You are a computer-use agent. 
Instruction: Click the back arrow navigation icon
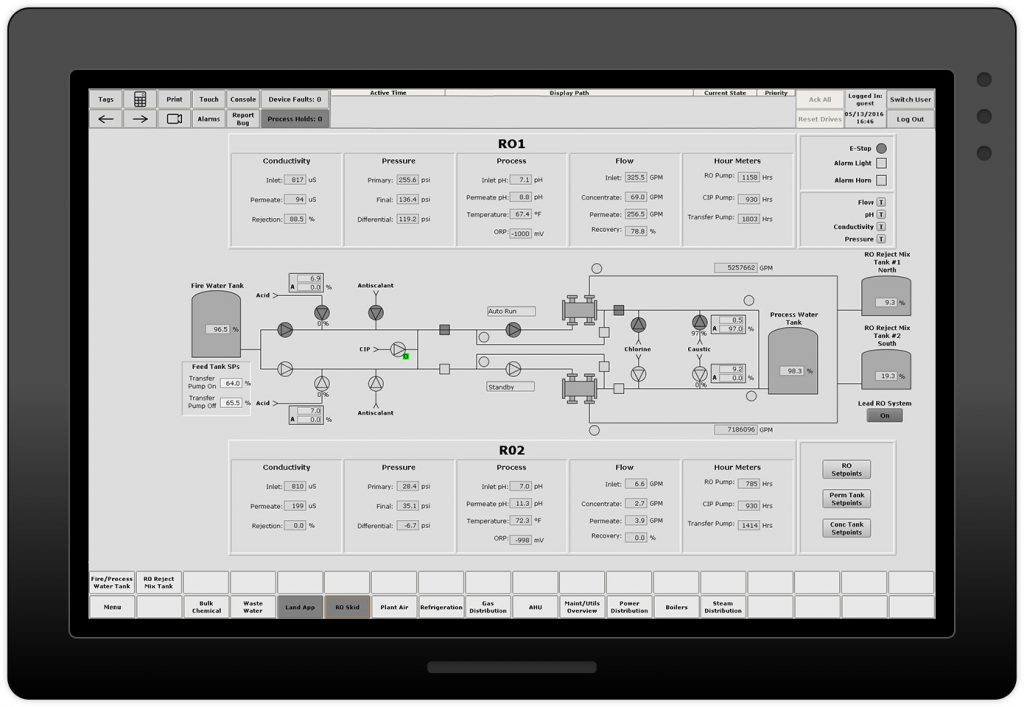(x=106, y=118)
